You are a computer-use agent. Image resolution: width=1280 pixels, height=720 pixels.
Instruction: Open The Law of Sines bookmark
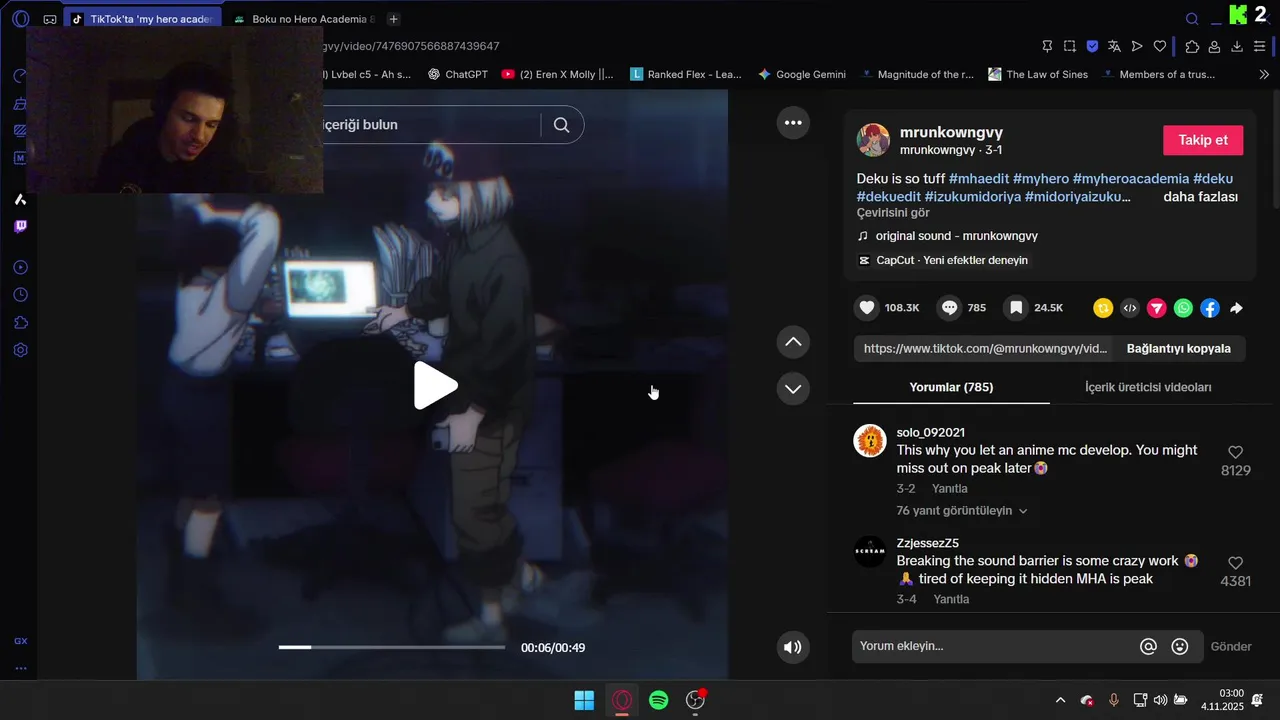point(1038,74)
